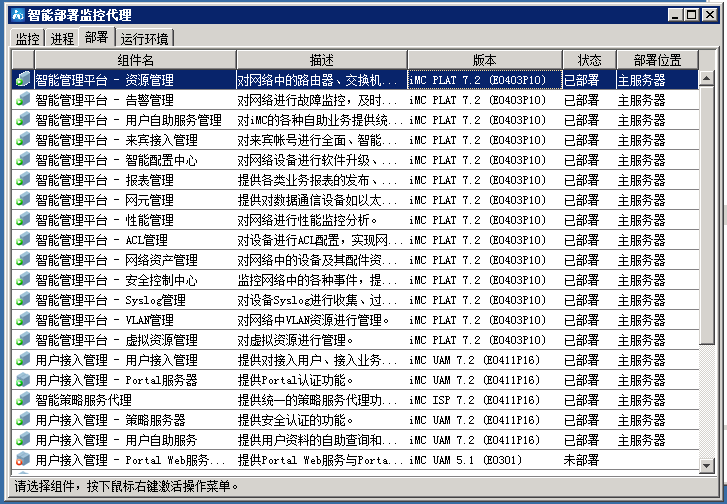Click the icon of 报表管理 row
Screen dimensions: 727x504
(23, 179)
